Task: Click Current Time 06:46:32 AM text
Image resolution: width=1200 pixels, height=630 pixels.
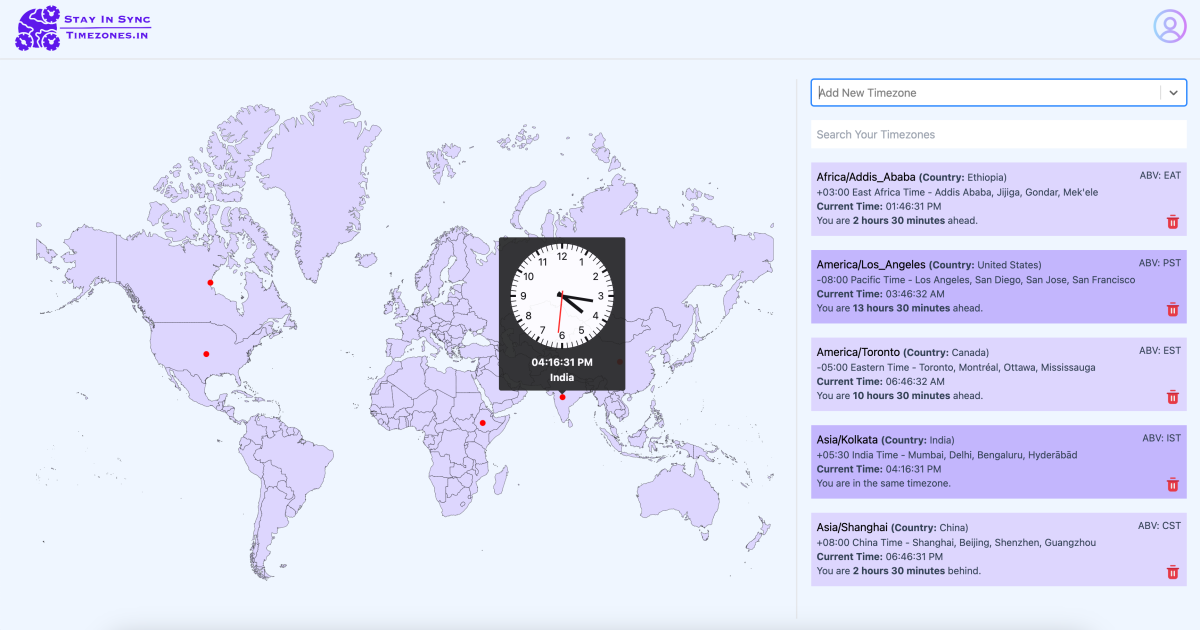Action: pos(881,381)
